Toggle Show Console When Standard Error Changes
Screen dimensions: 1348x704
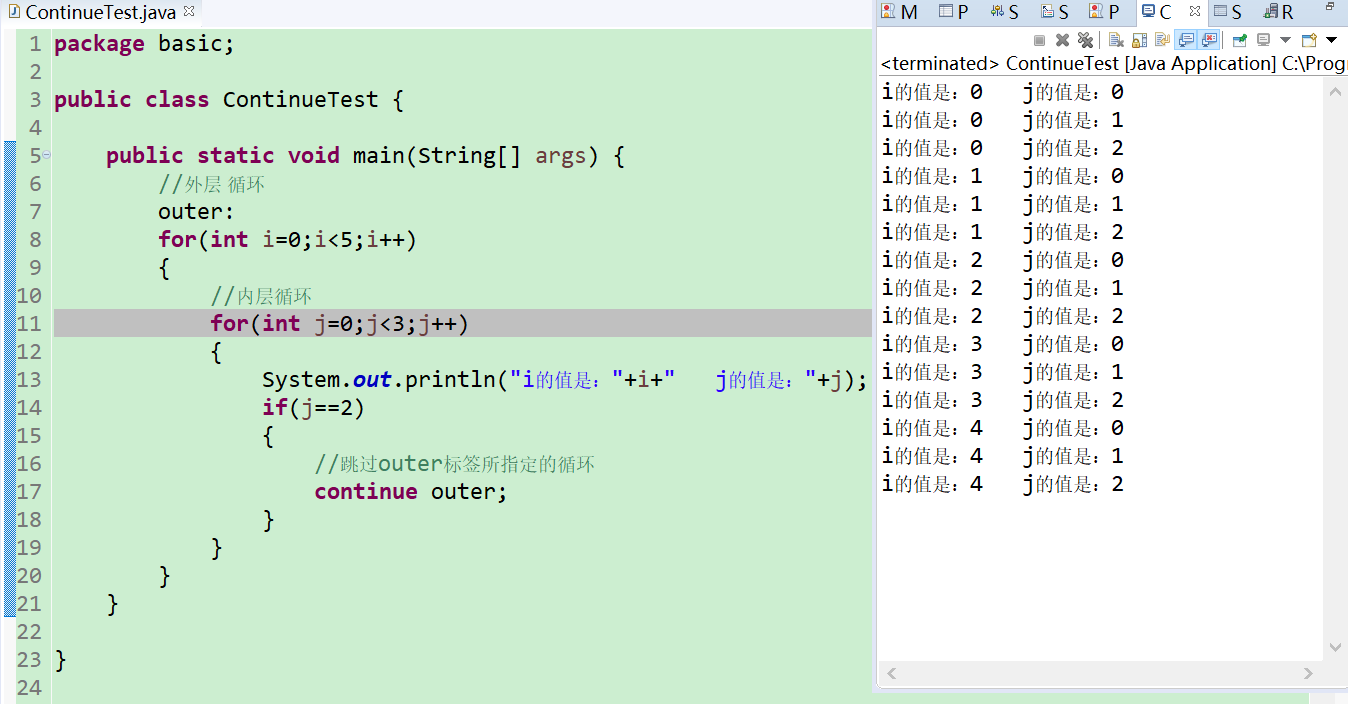tap(1209, 39)
